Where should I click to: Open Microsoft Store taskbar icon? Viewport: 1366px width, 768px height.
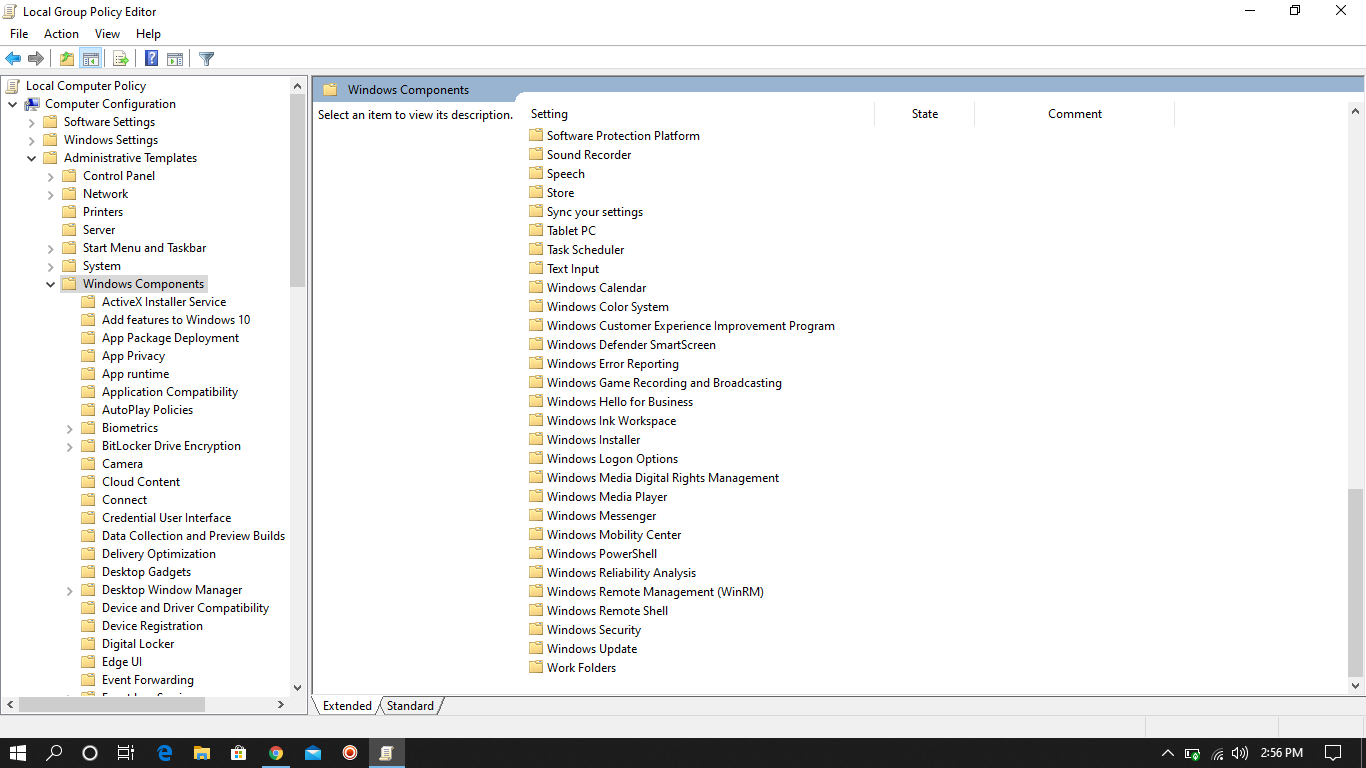(x=239, y=753)
